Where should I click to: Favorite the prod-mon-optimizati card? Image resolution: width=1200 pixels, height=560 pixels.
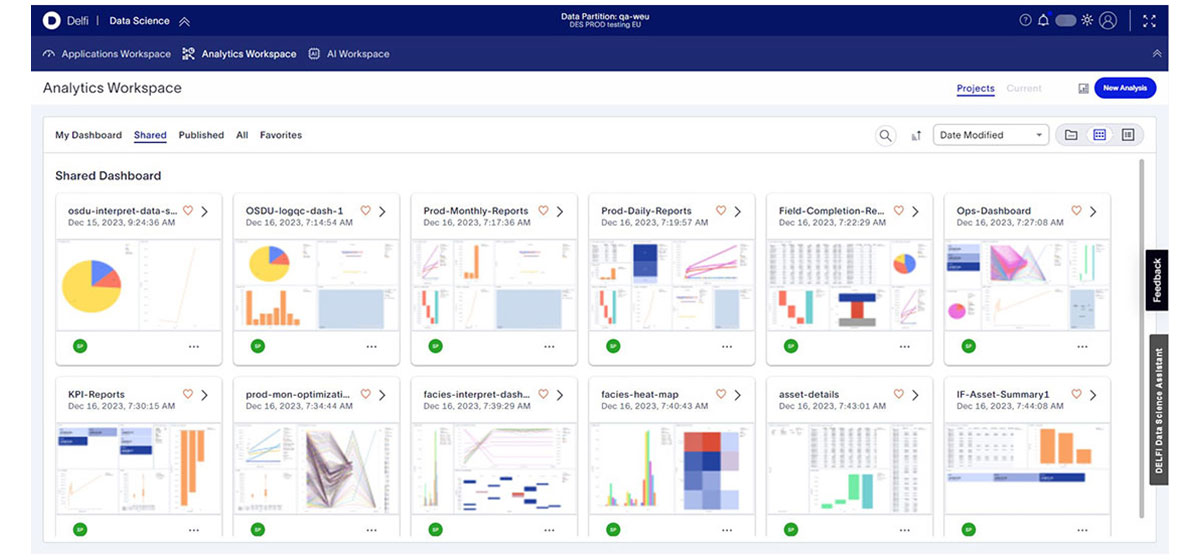tap(365, 394)
